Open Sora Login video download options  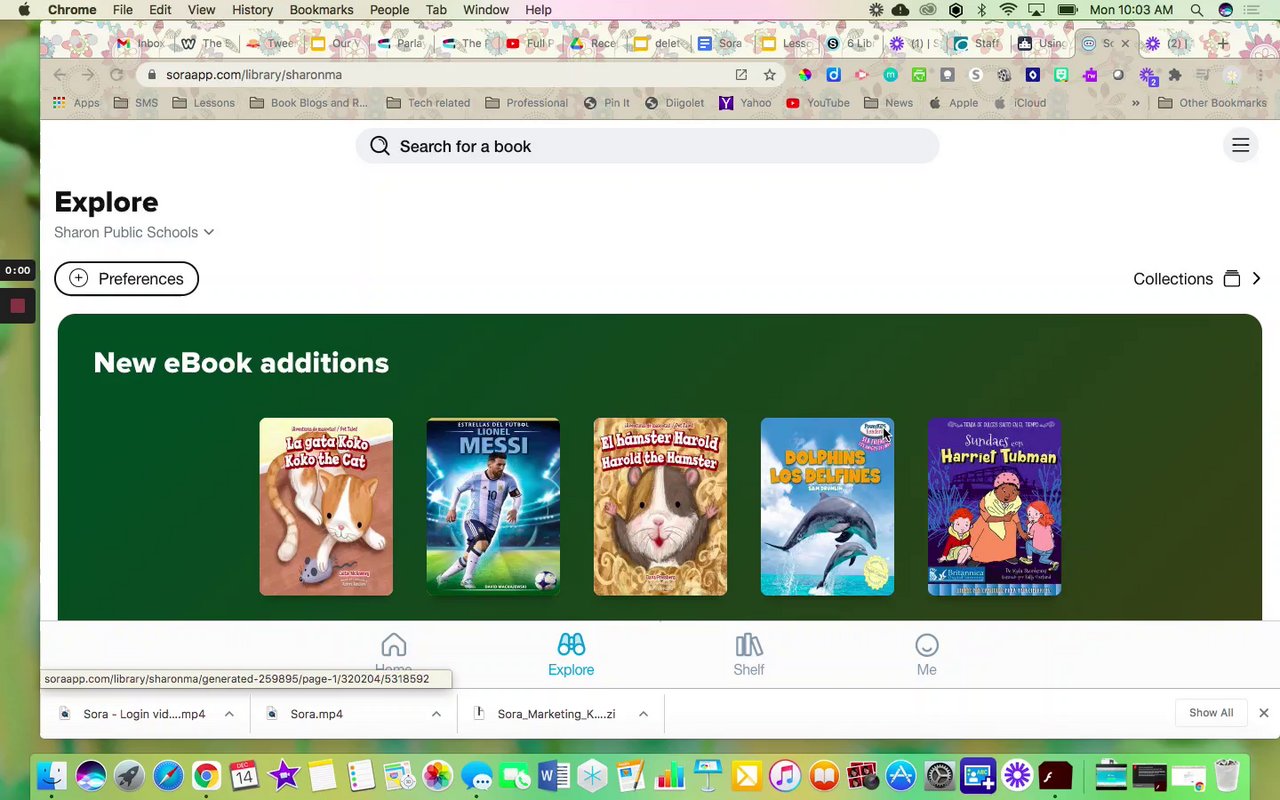(229, 714)
